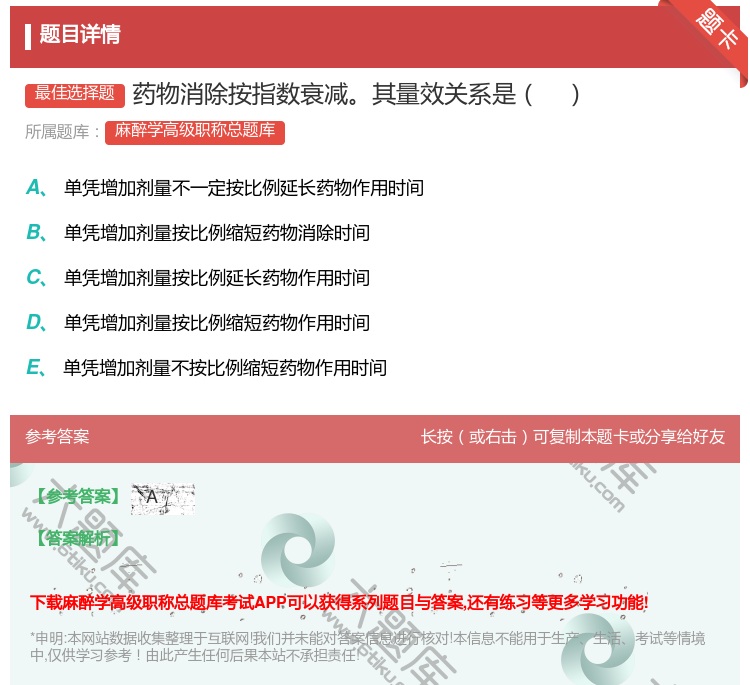The image size is (750, 685).
Task: Open the 麻醉学高级职称总题库 question bank link
Action: 195,132
